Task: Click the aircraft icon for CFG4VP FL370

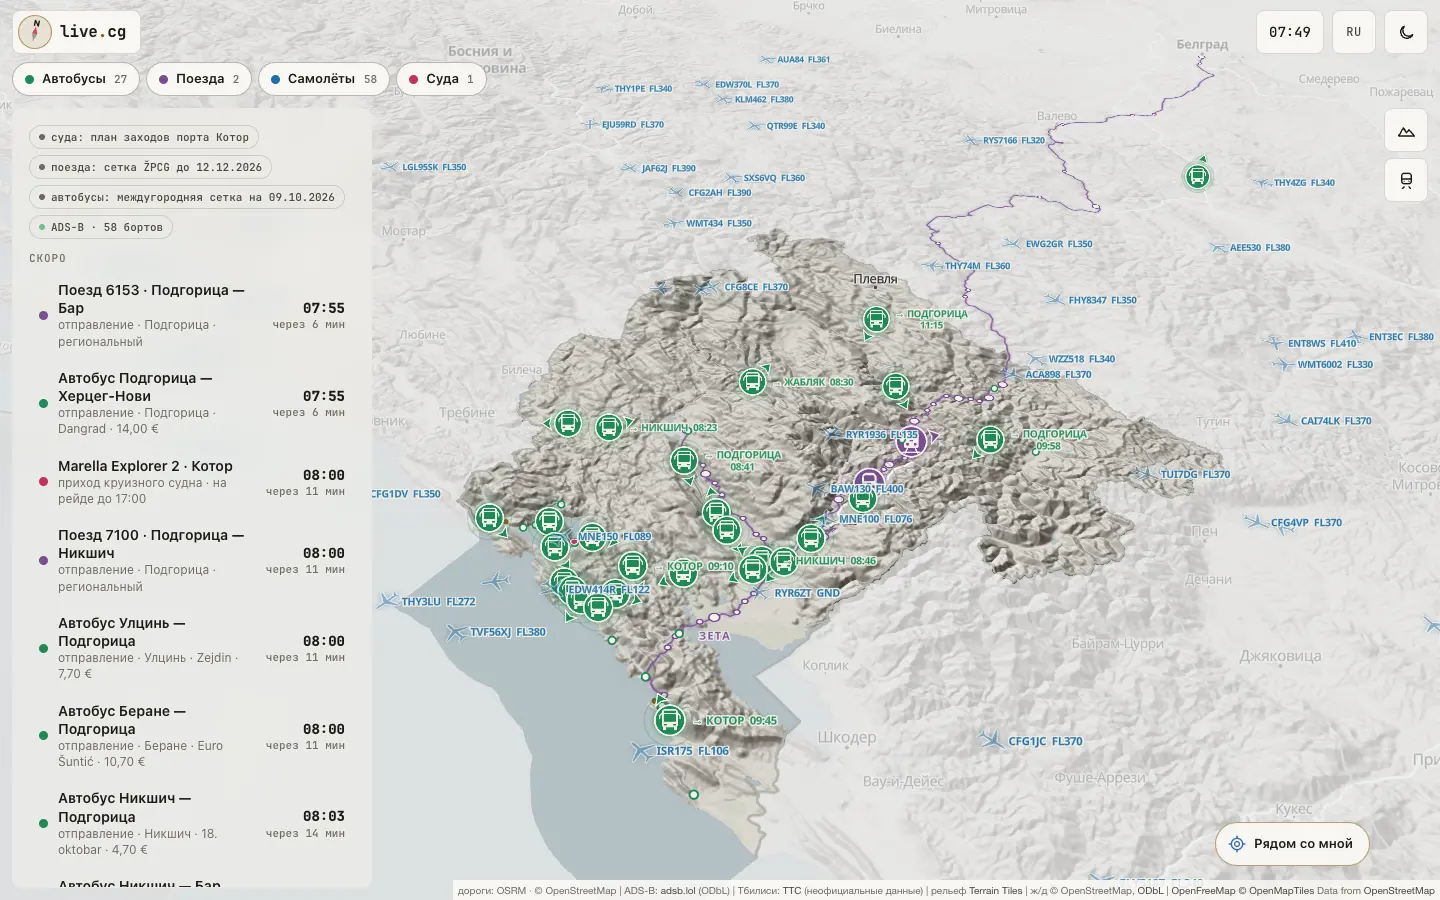Action: point(1257,522)
